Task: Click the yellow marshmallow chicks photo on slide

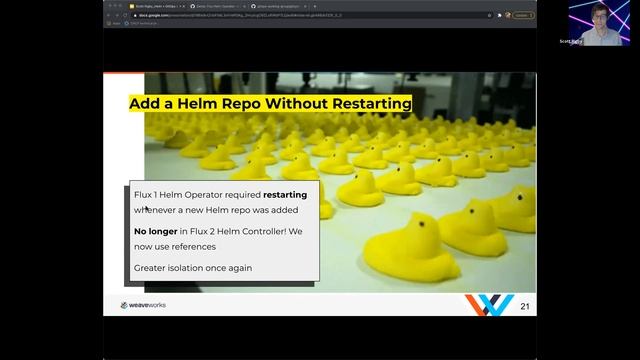Action: click(340, 182)
